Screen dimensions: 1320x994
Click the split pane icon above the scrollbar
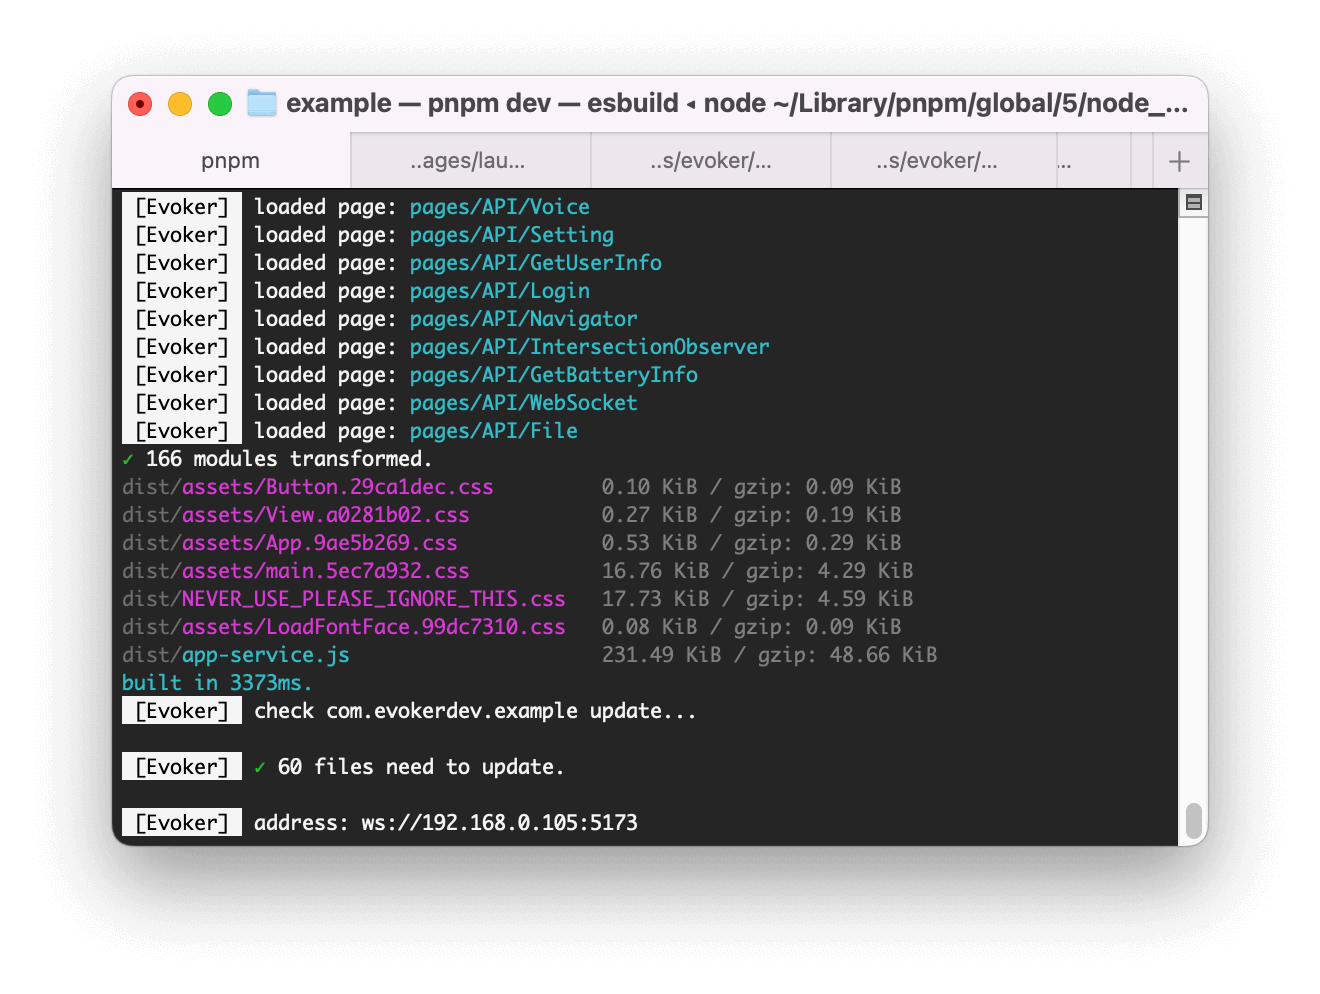(x=1193, y=203)
